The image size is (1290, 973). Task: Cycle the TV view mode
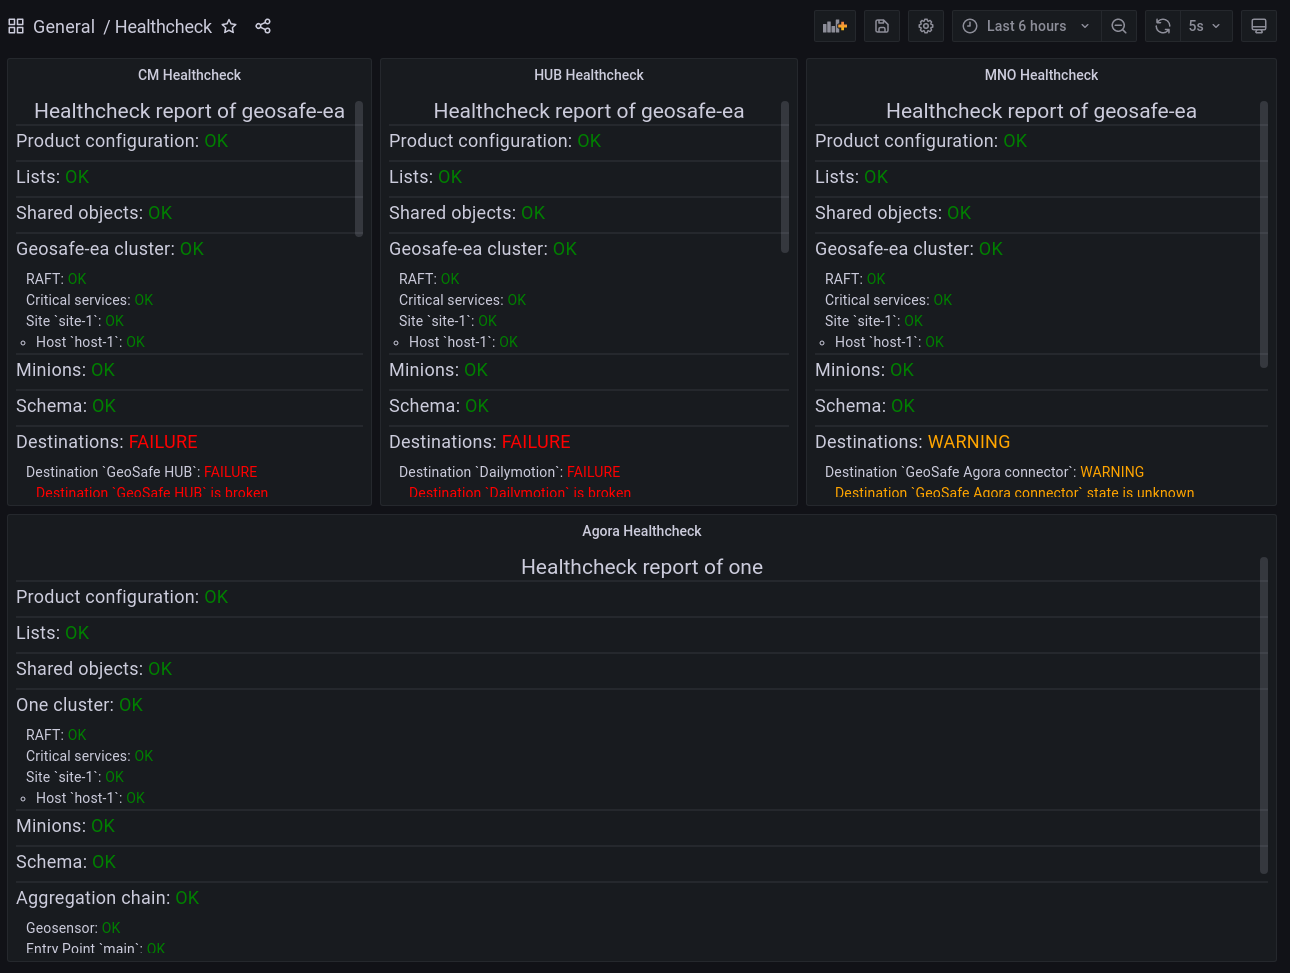click(1259, 26)
